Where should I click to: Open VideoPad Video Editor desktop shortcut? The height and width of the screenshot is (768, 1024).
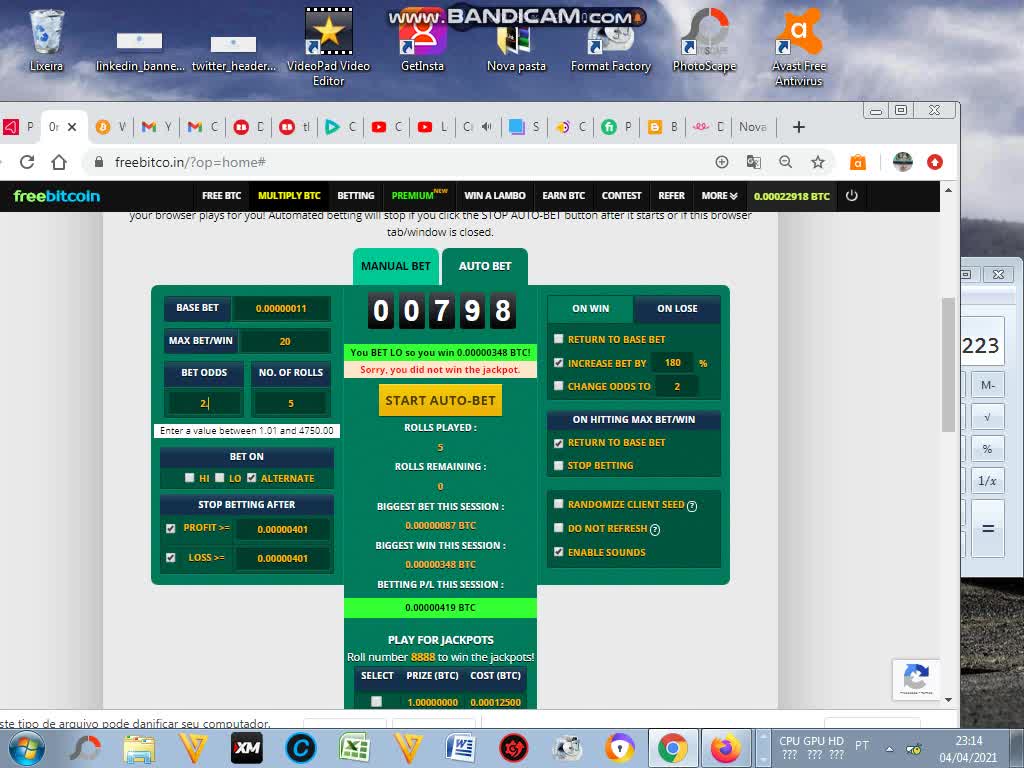(x=328, y=47)
